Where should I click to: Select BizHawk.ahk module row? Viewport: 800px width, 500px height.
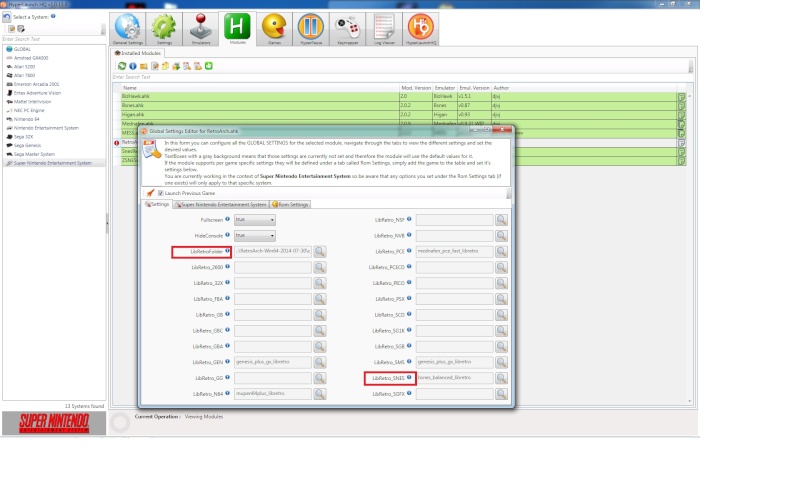398,96
